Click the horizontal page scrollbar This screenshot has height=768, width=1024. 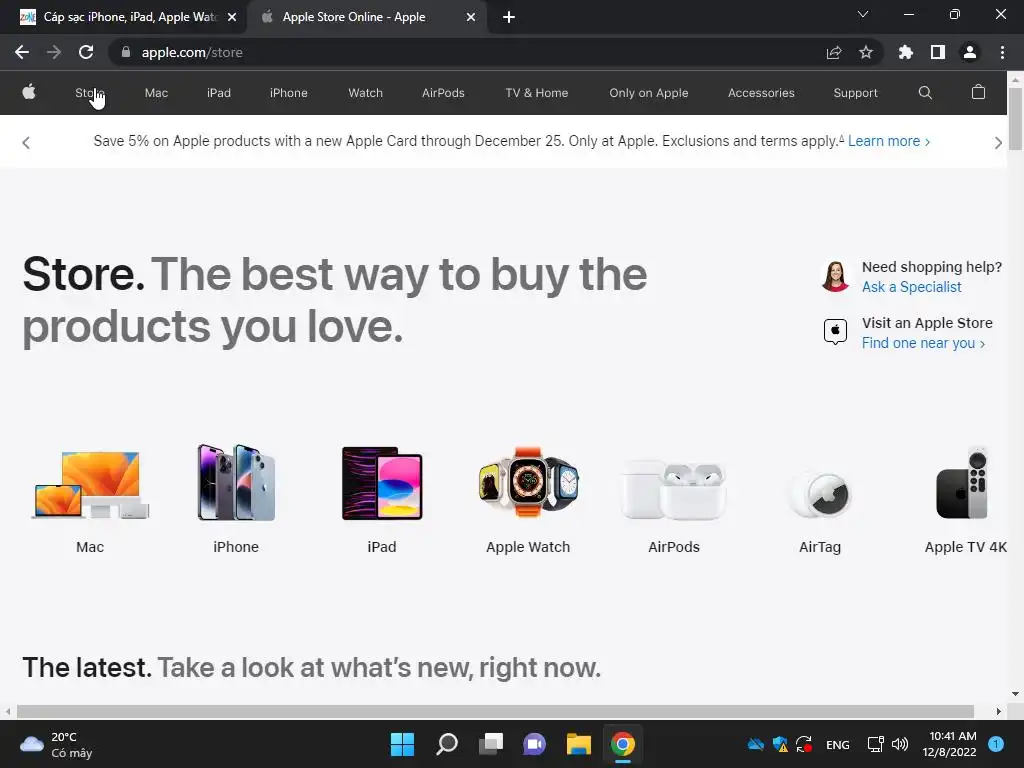coord(495,711)
